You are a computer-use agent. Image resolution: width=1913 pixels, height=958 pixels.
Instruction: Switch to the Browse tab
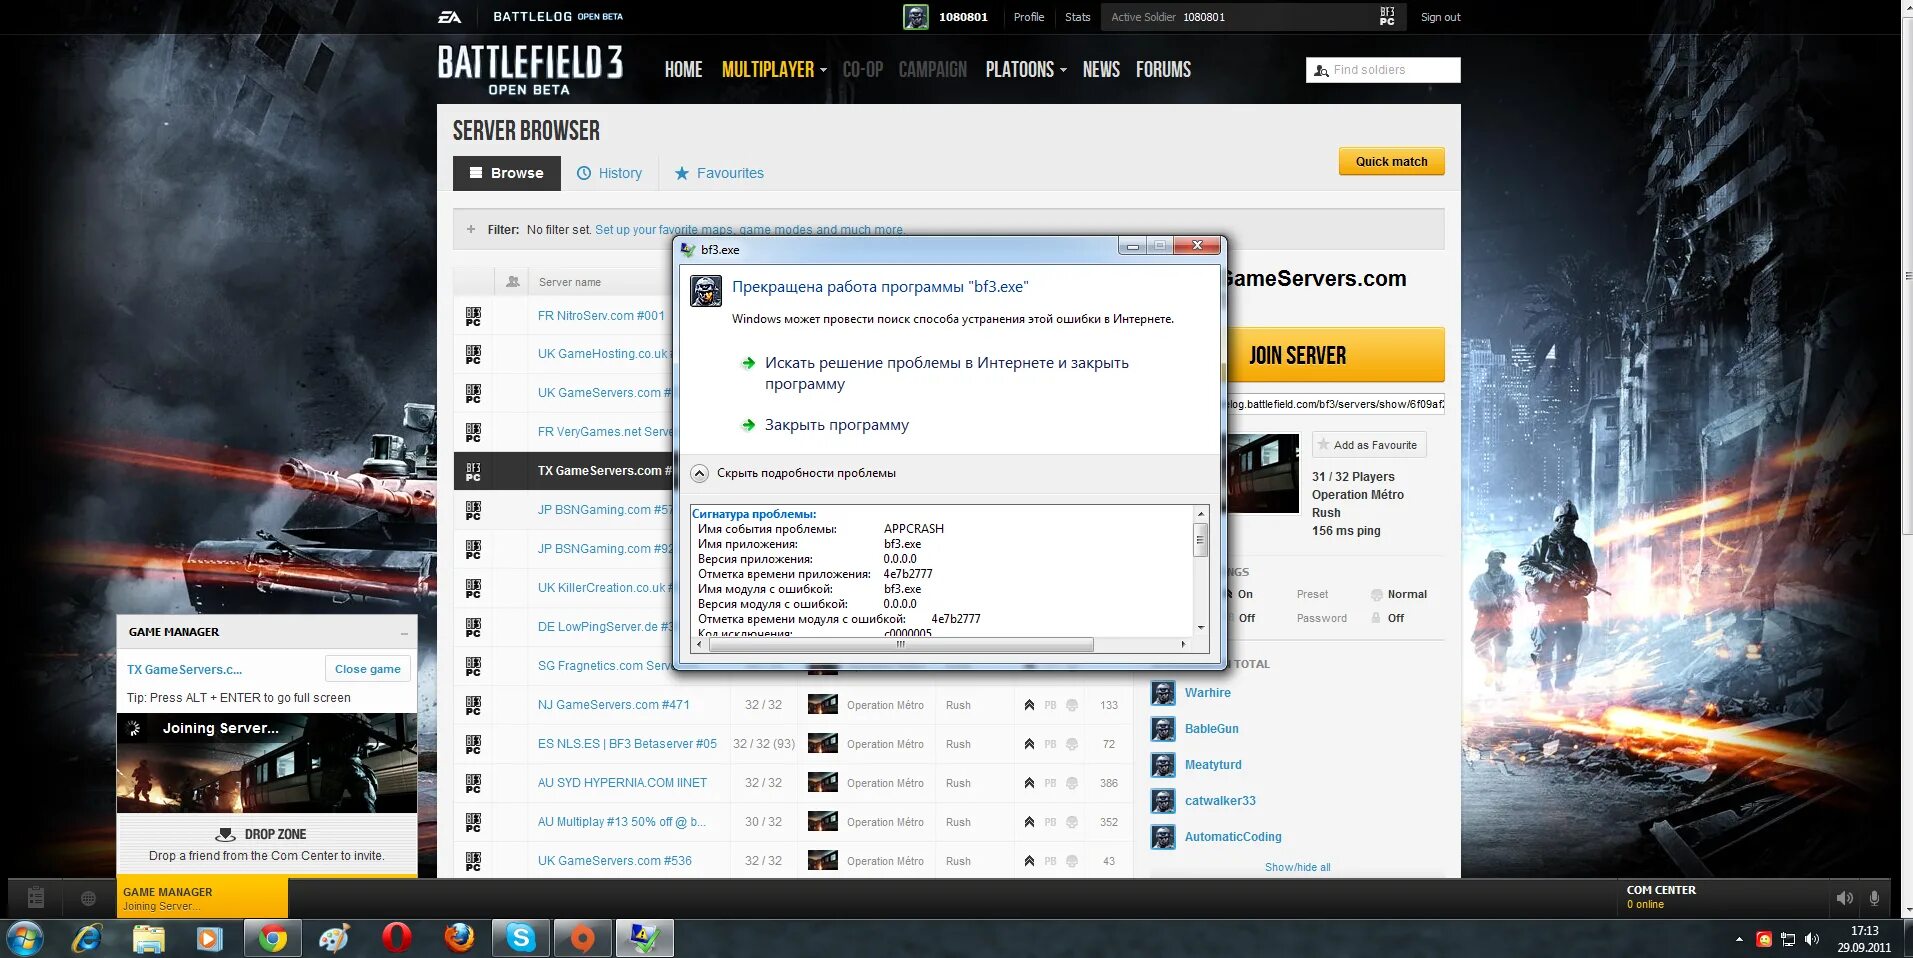point(507,173)
